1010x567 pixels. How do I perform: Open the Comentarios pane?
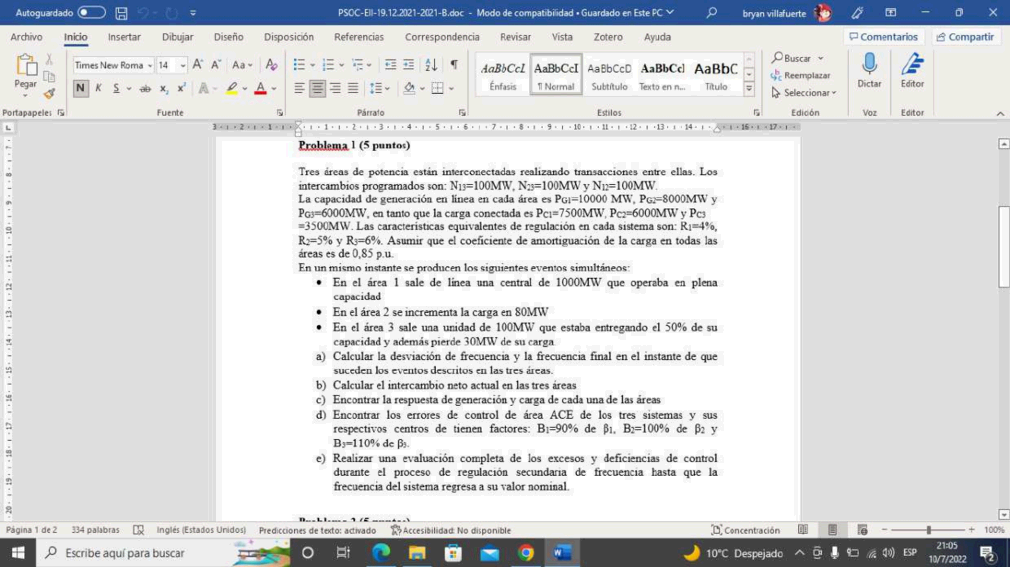point(883,37)
